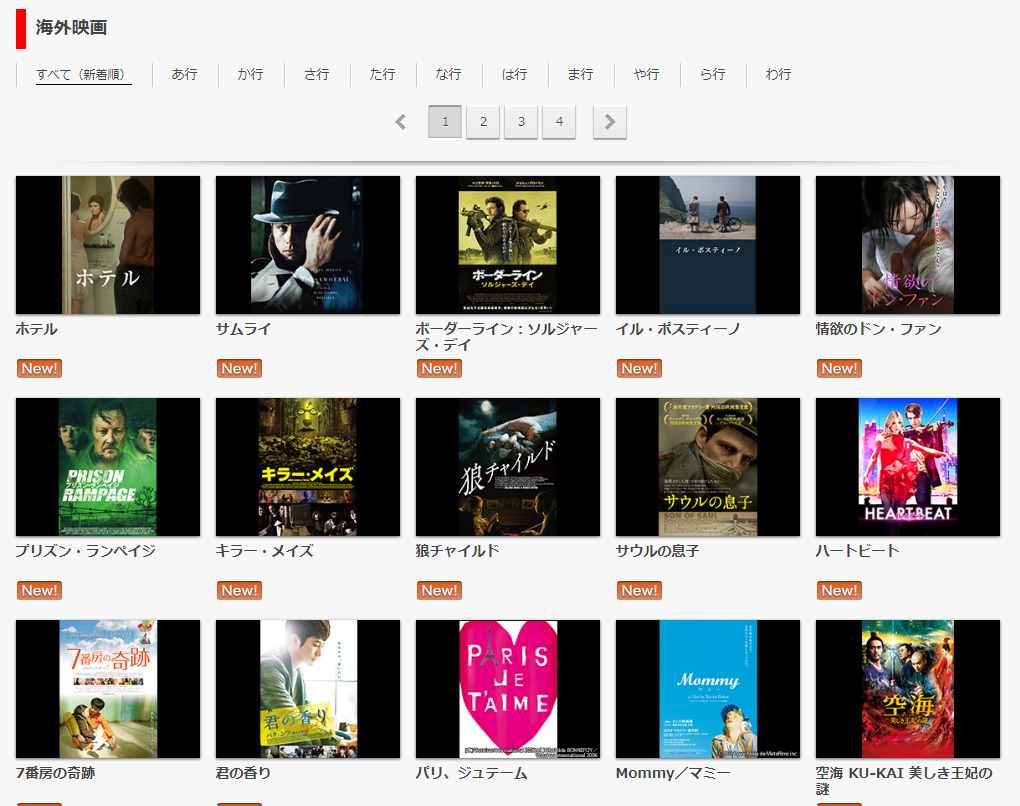Select page 1 in pagination
The width and height of the screenshot is (1020, 806).
point(445,122)
